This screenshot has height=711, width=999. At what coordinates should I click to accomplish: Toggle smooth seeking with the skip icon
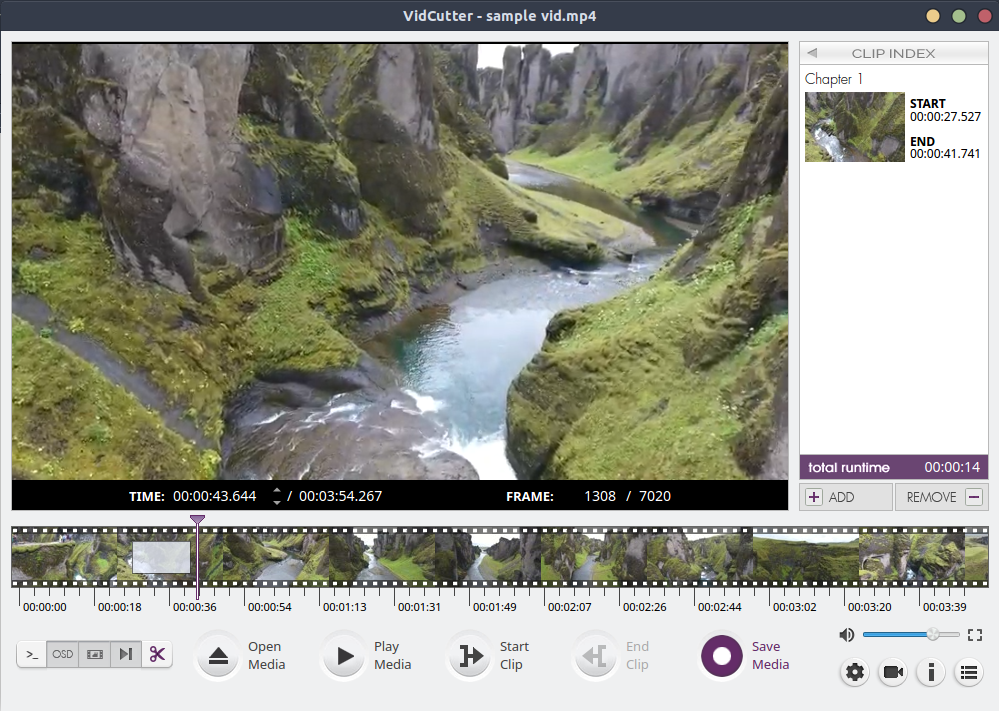coord(125,653)
